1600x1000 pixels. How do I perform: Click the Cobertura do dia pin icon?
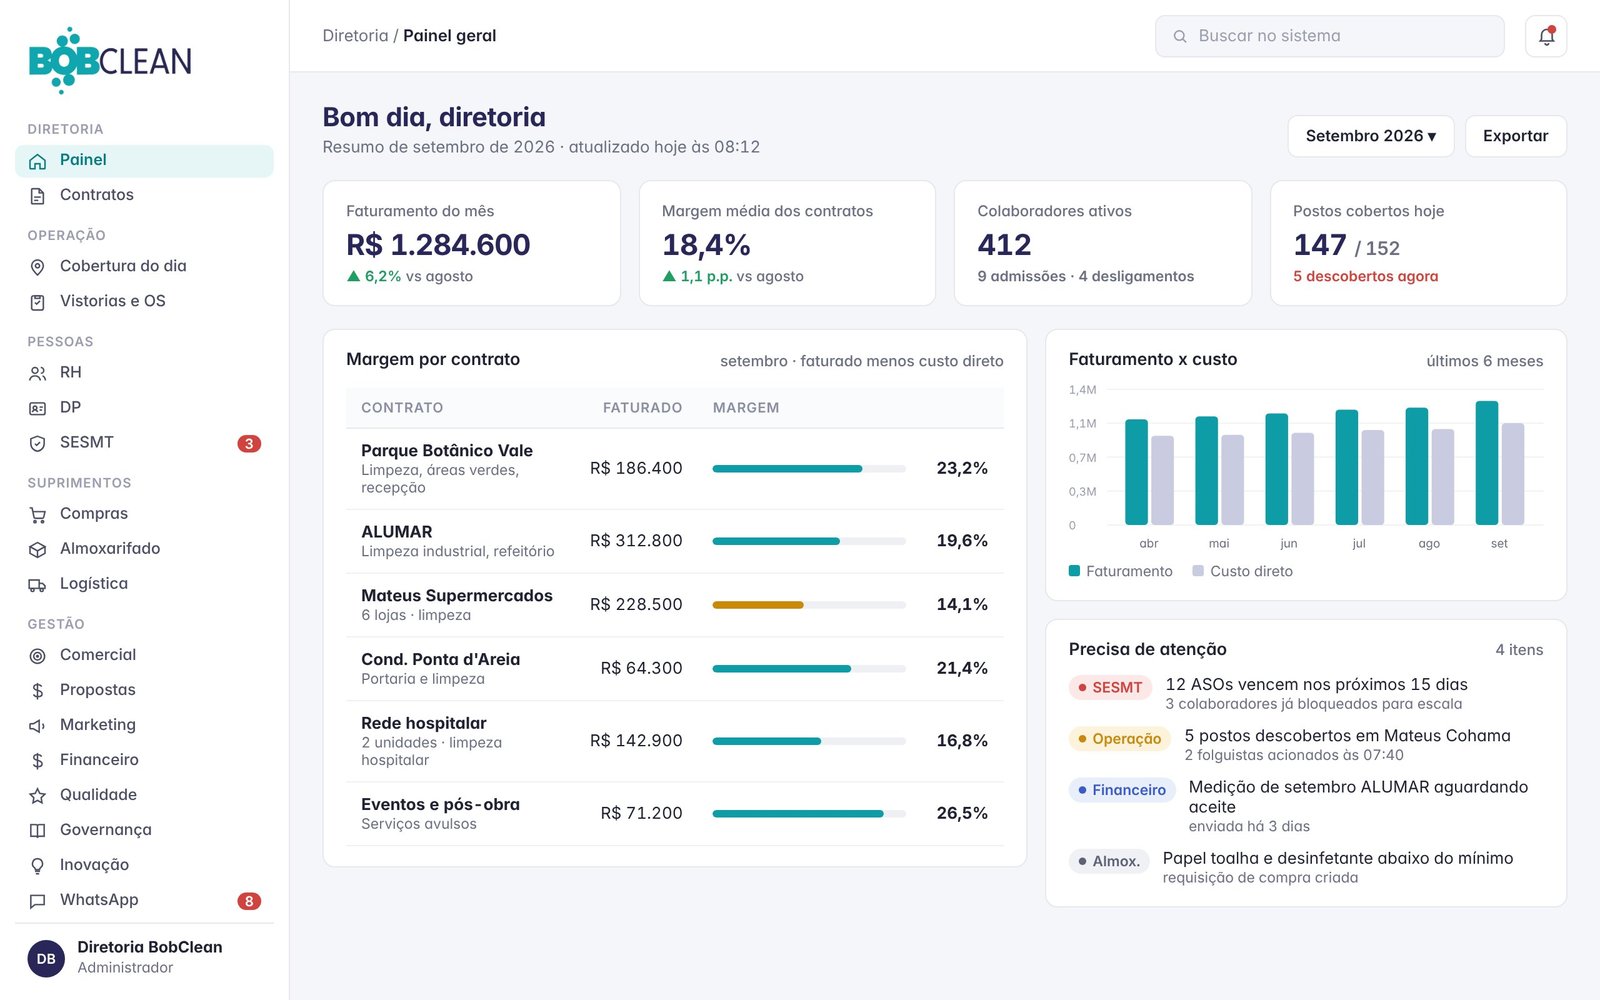[37, 267]
